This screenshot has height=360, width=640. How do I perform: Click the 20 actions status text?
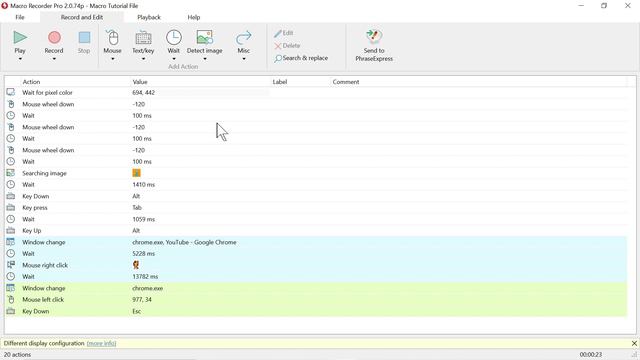17,354
